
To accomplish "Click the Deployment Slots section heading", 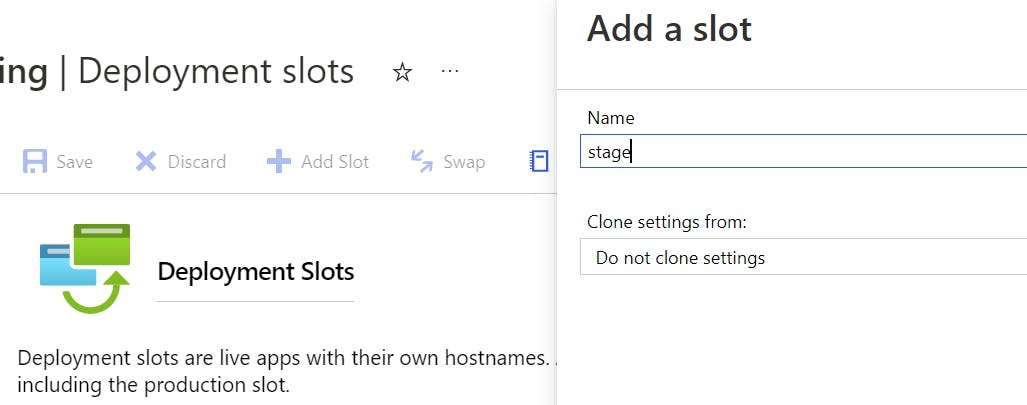I will pos(256,272).
